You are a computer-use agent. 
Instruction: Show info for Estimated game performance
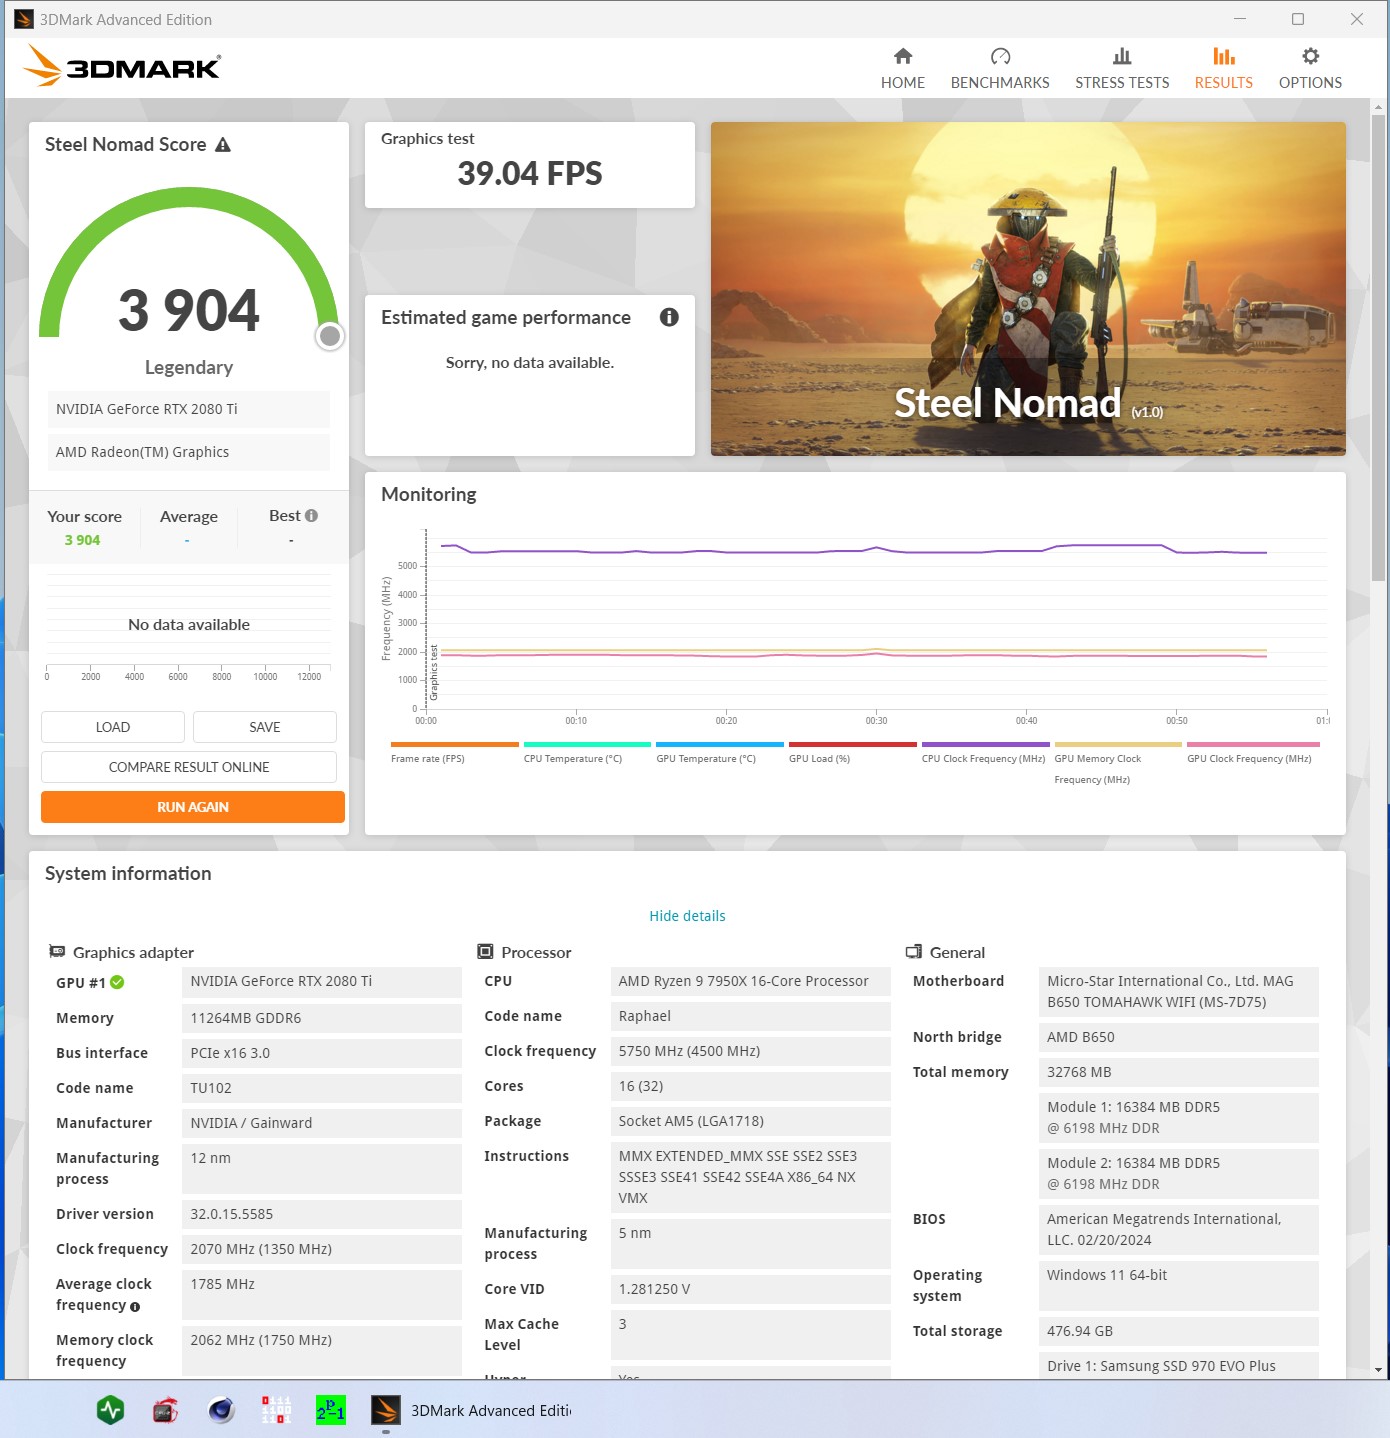click(x=669, y=317)
